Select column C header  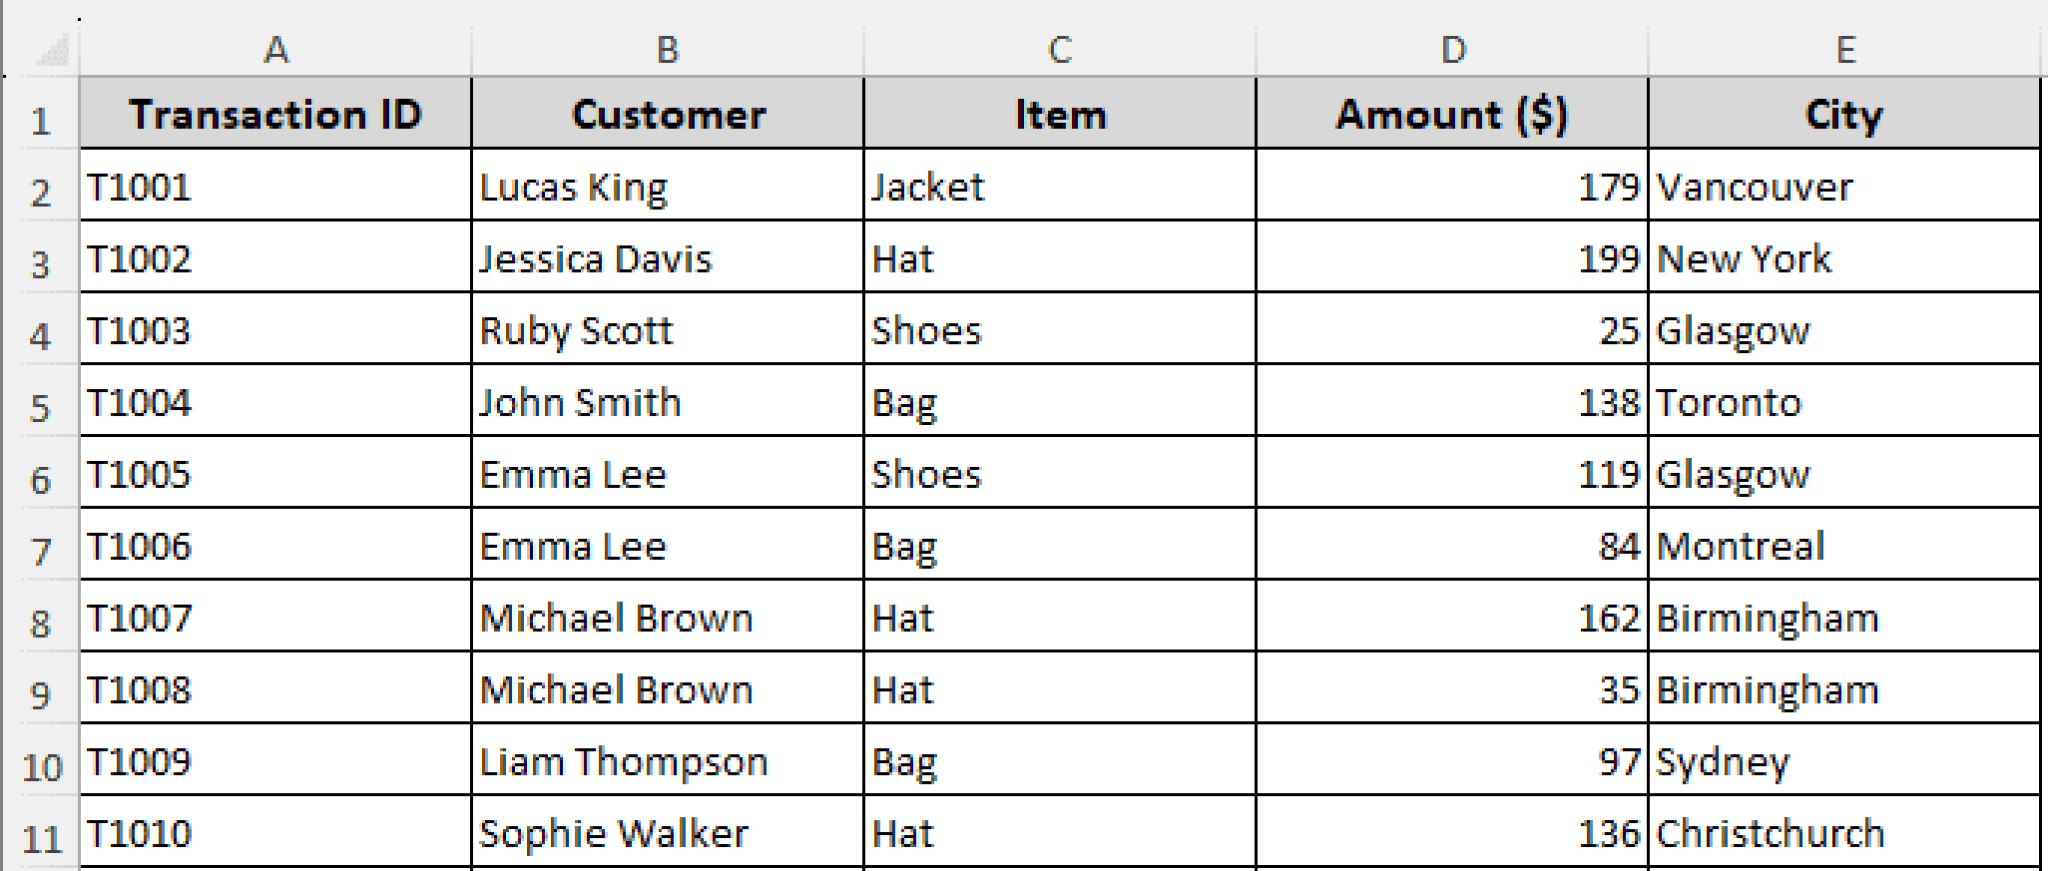coord(1057,47)
